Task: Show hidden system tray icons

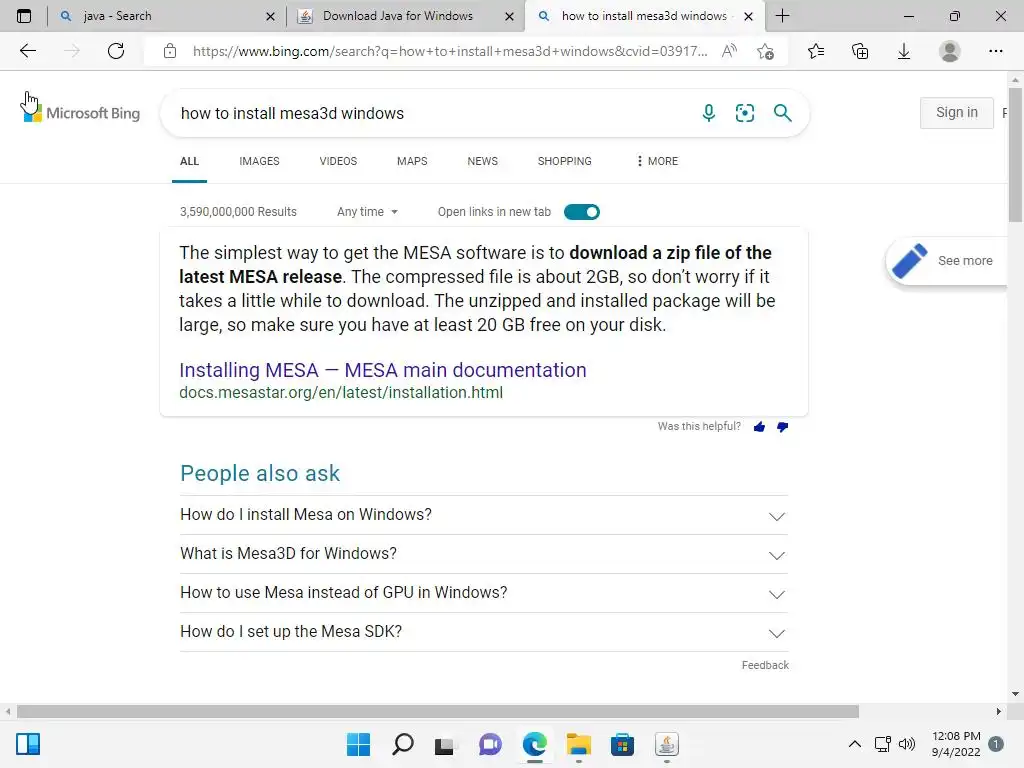Action: click(x=854, y=744)
